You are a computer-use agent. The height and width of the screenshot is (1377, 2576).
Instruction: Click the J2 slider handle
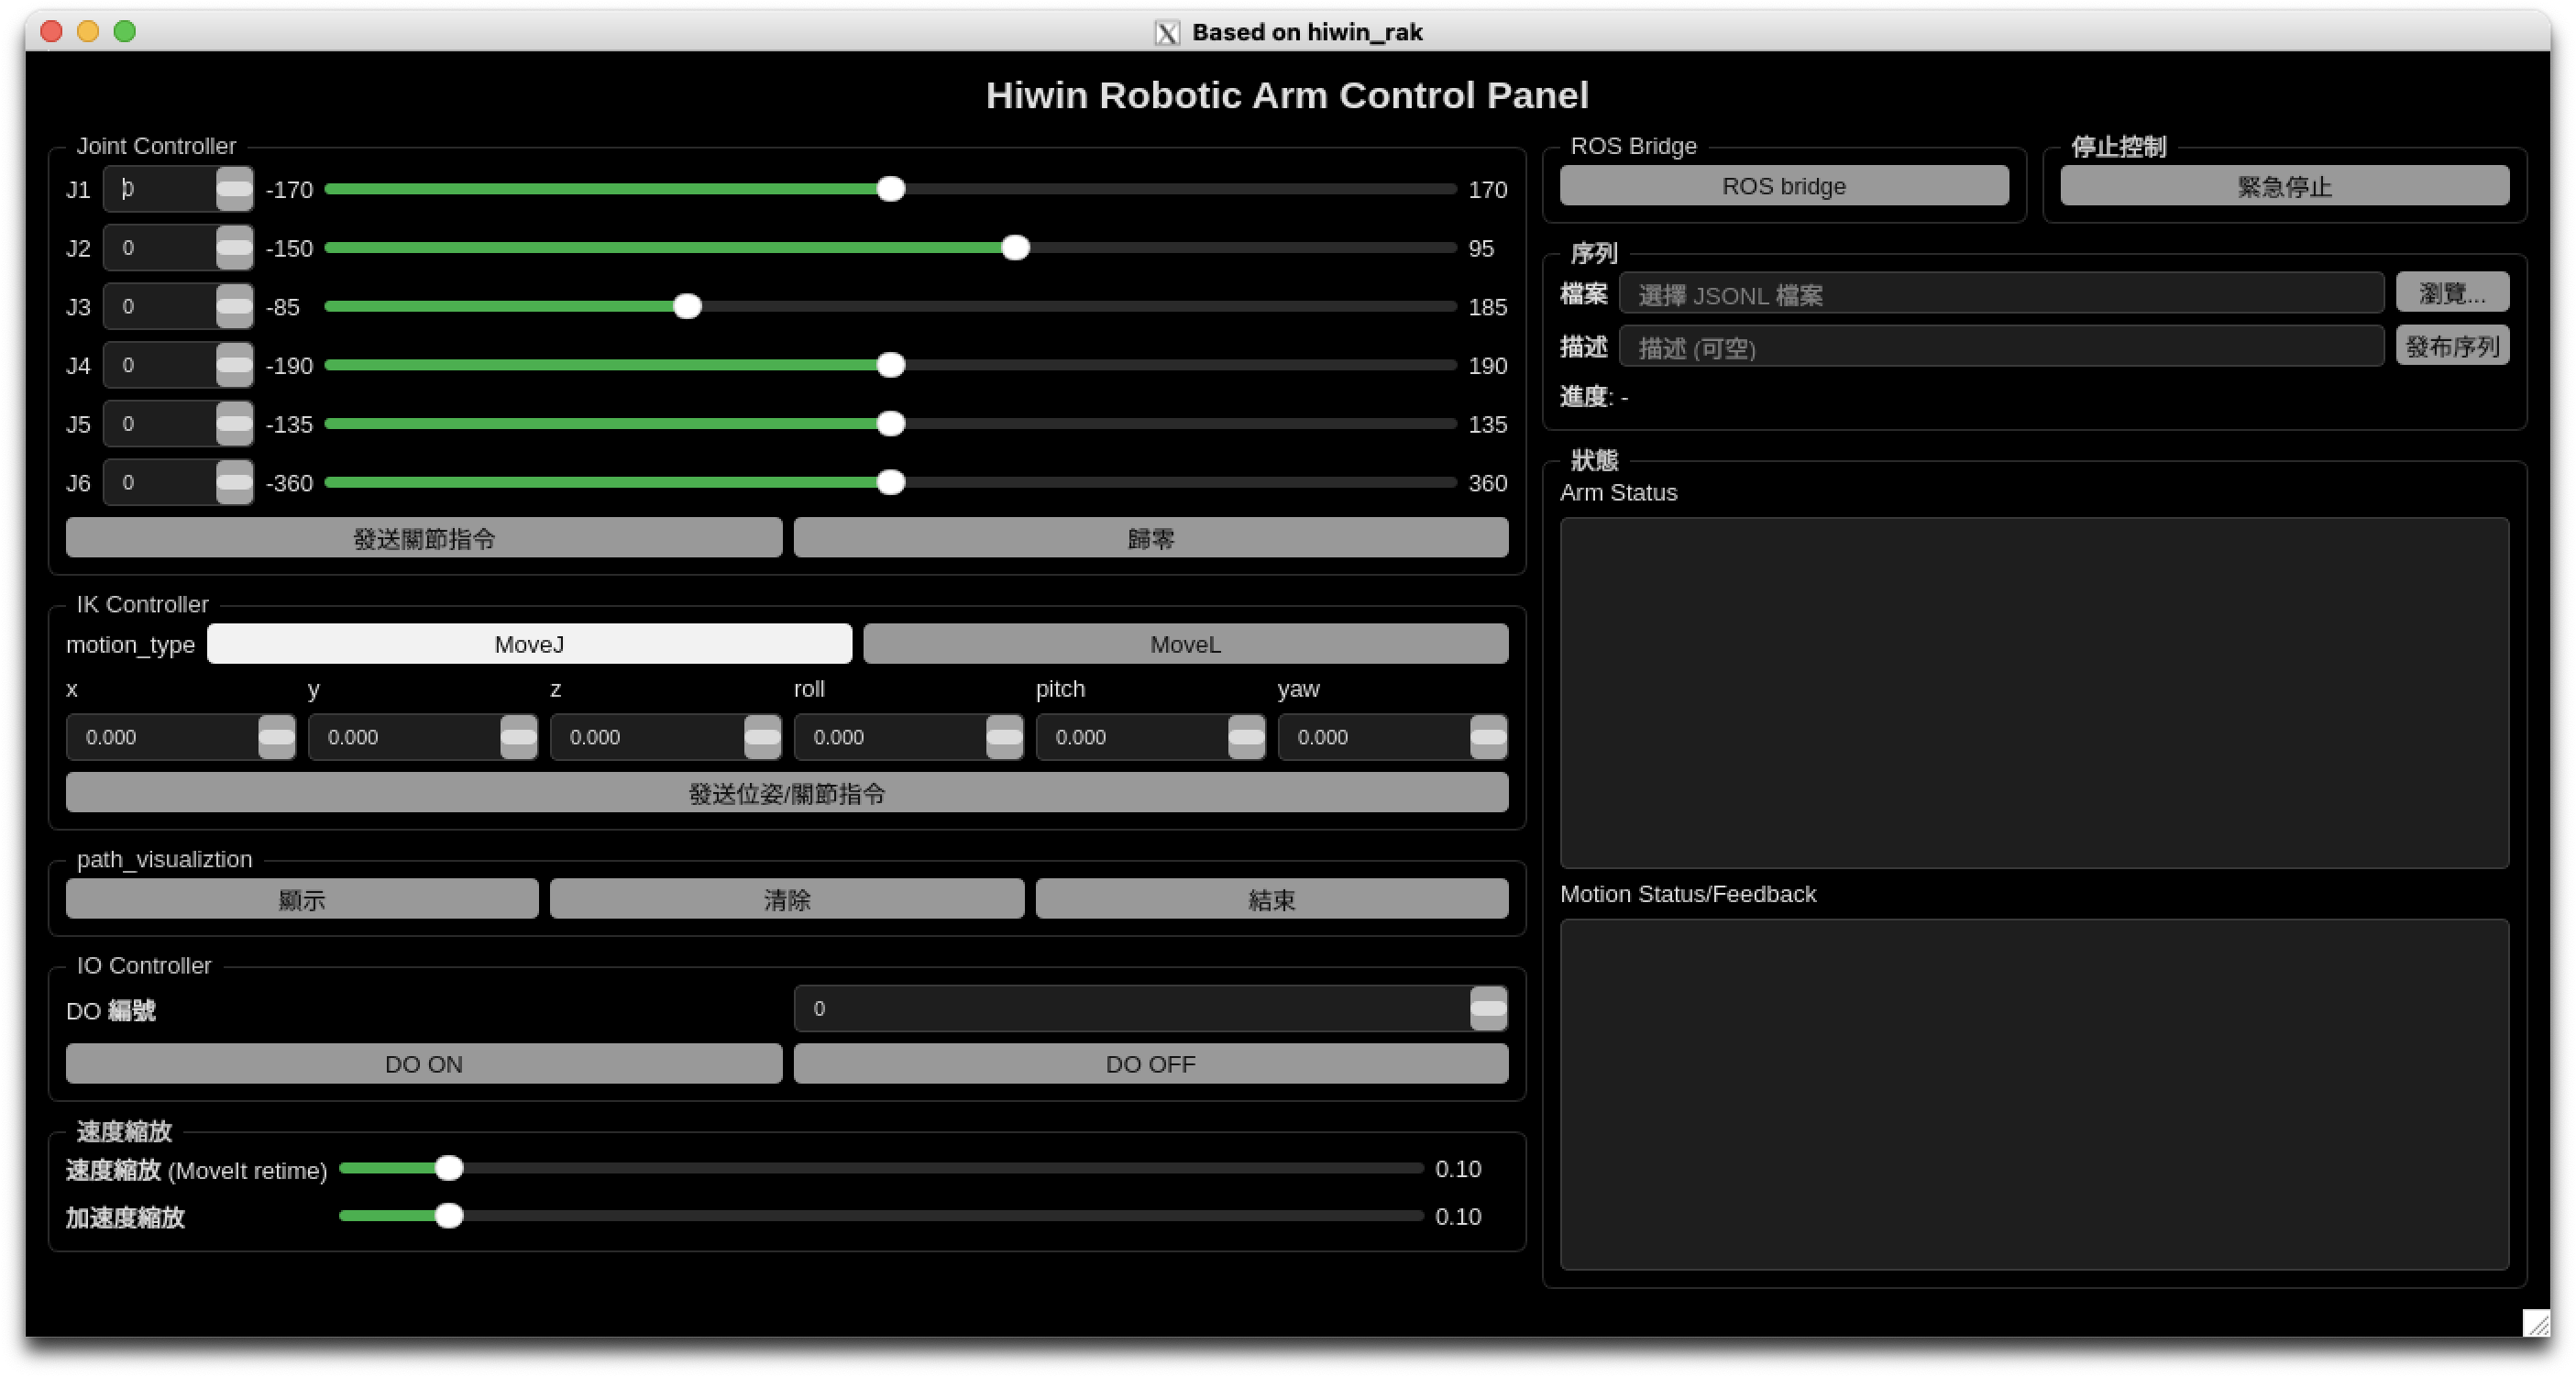coord(1015,248)
